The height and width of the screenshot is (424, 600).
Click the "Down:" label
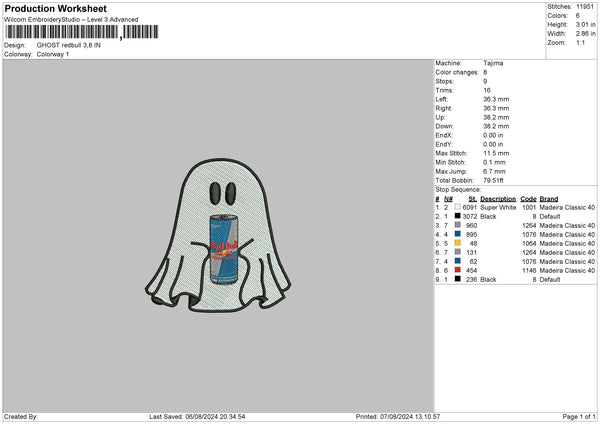(x=445, y=126)
